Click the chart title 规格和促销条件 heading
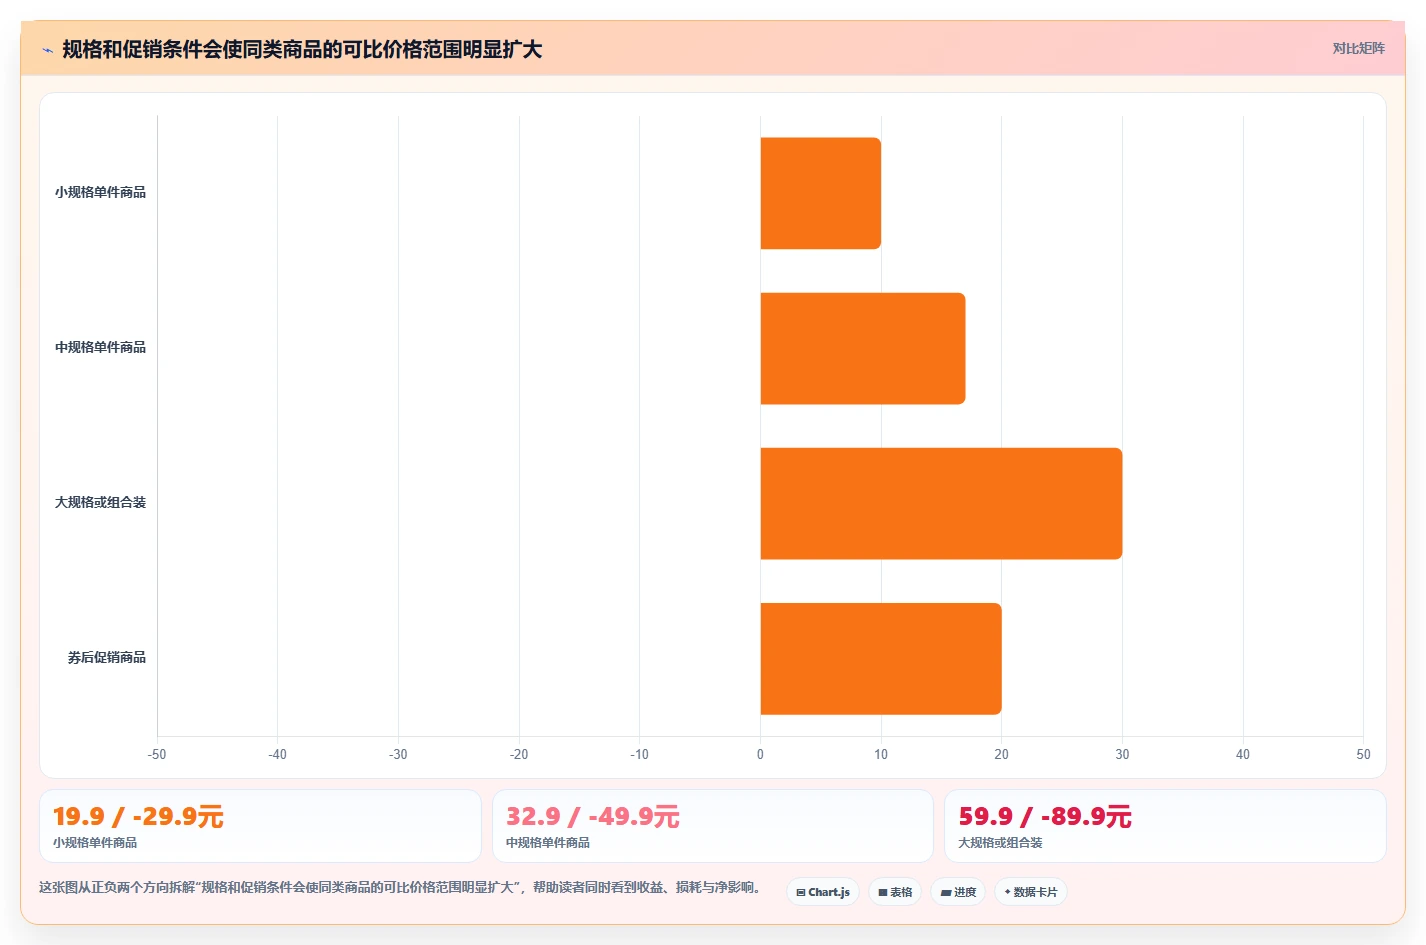This screenshot has width=1426, height=945. point(302,49)
